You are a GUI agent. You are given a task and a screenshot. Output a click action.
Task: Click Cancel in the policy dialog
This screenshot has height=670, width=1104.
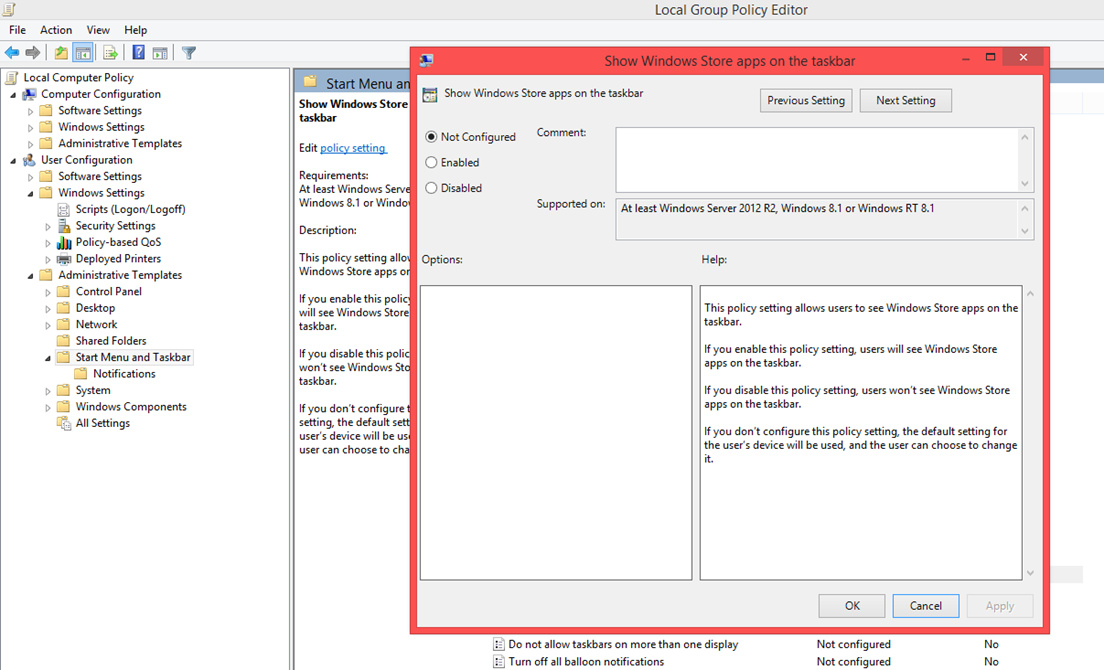pos(925,606)
